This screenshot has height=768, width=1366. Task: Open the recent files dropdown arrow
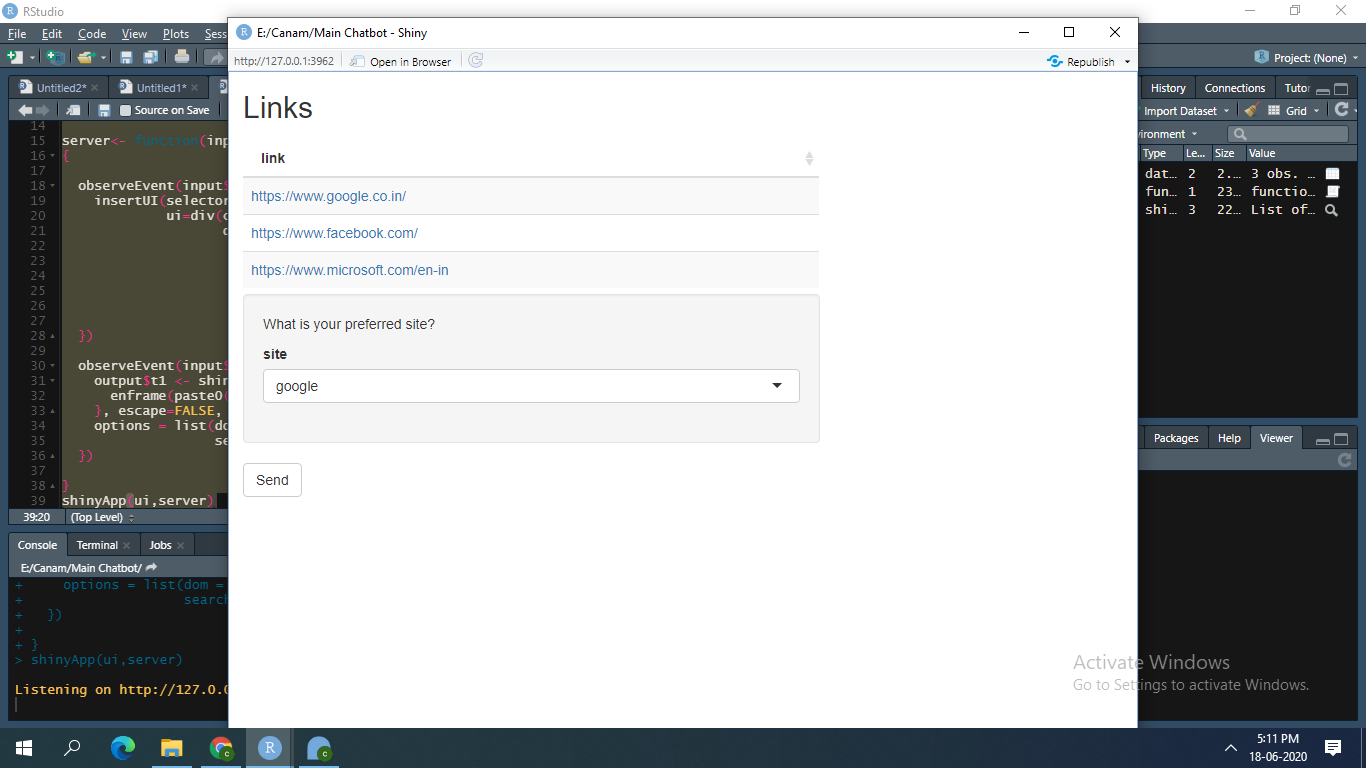pos(102,58)
